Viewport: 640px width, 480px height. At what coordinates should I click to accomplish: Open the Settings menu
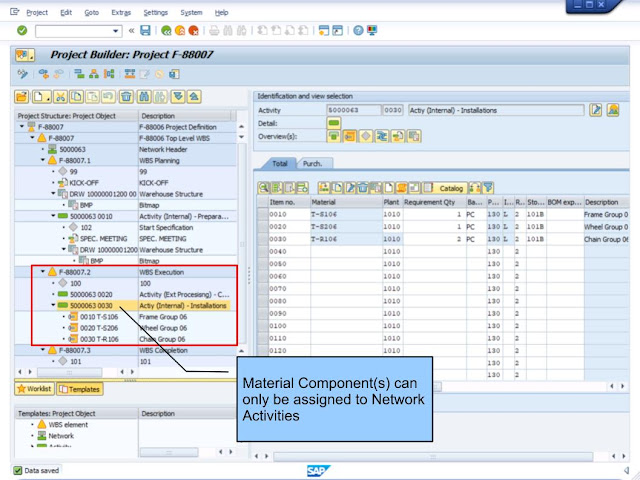156,13
